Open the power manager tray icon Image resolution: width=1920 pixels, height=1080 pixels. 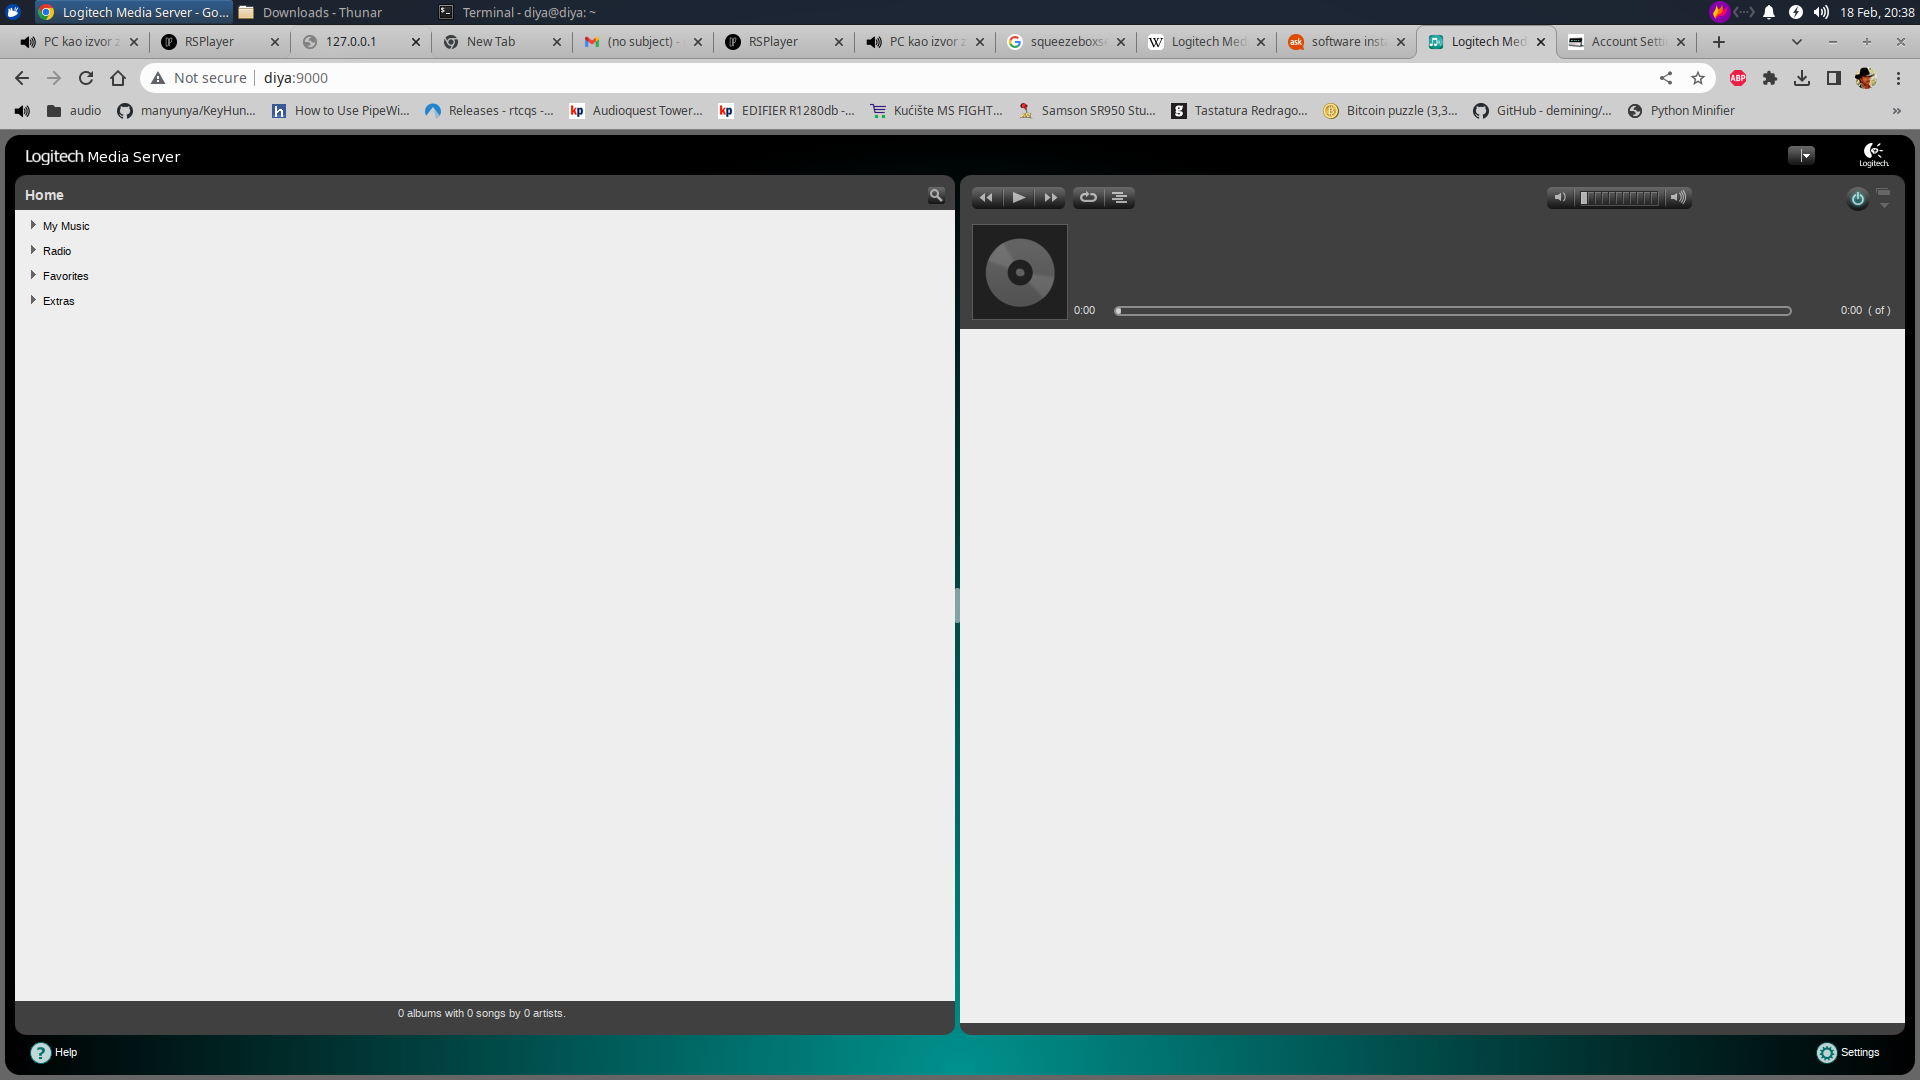1795,12
